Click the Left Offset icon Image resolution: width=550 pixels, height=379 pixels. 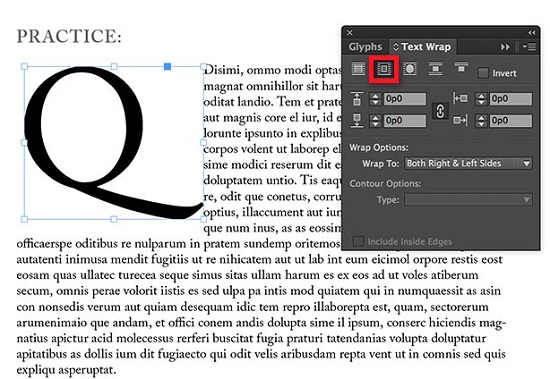[x=460, y=99]
